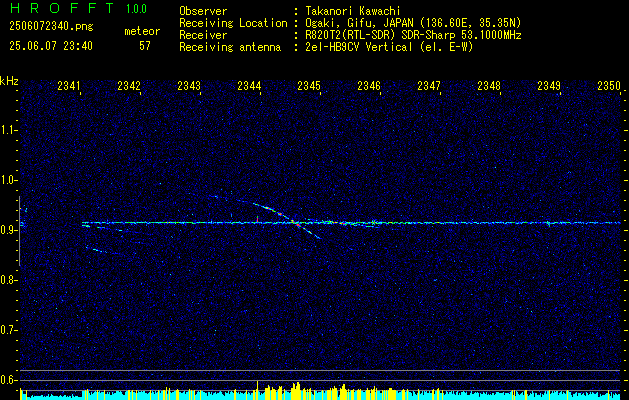Click the 'meteor' count label
The width and height of the screenshot is (629, 400).
pos(142,31)
